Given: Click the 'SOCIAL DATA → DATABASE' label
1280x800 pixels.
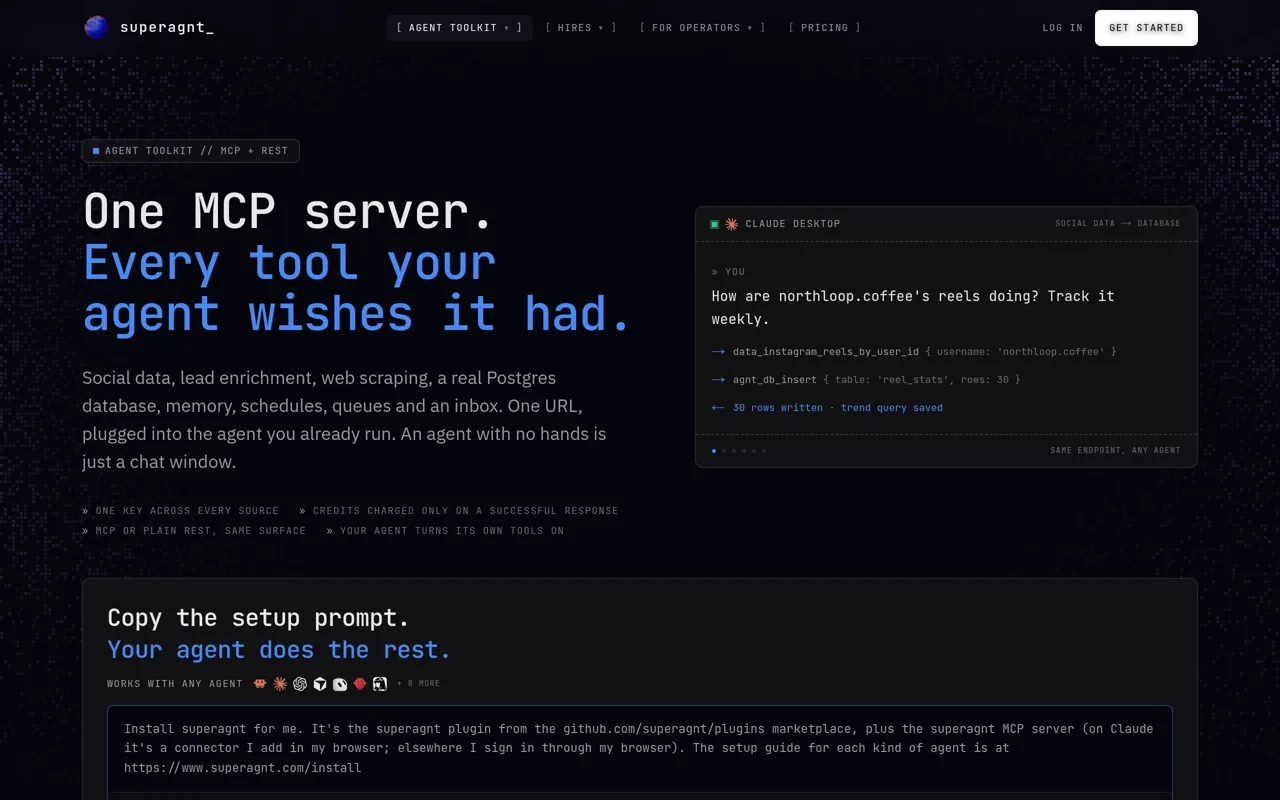Looking at the screenshot, I should point(1118,224).
